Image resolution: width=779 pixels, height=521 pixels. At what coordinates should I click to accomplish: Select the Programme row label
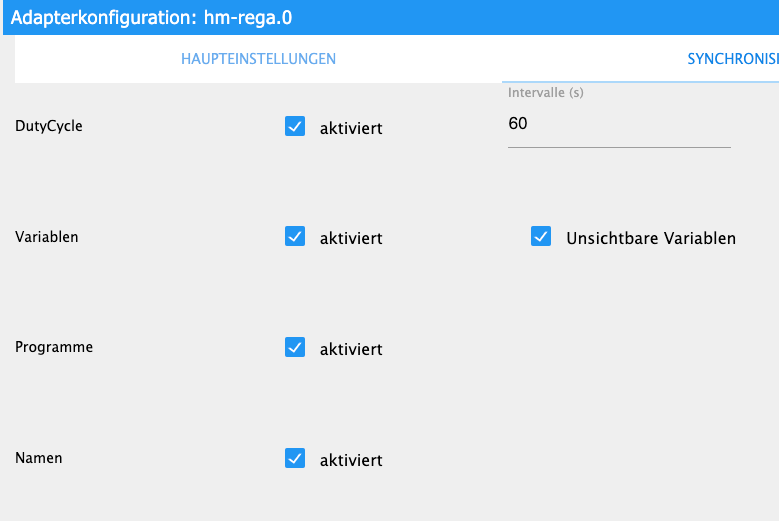coord(54,347)
